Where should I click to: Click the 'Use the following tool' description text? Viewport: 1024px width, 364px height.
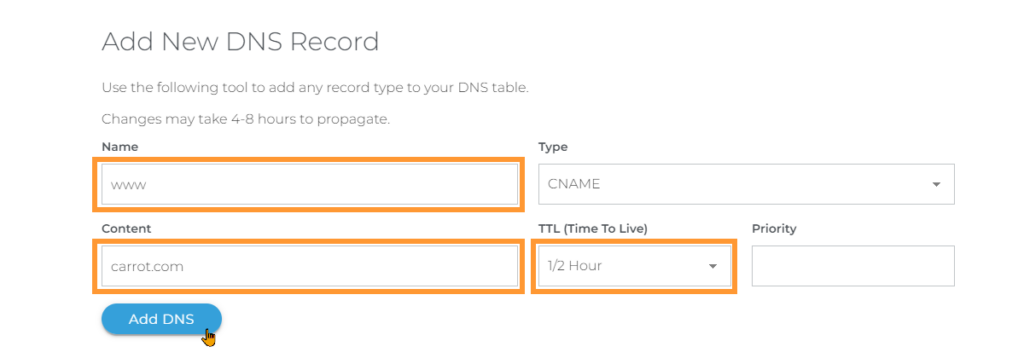[x=315, y=88]
